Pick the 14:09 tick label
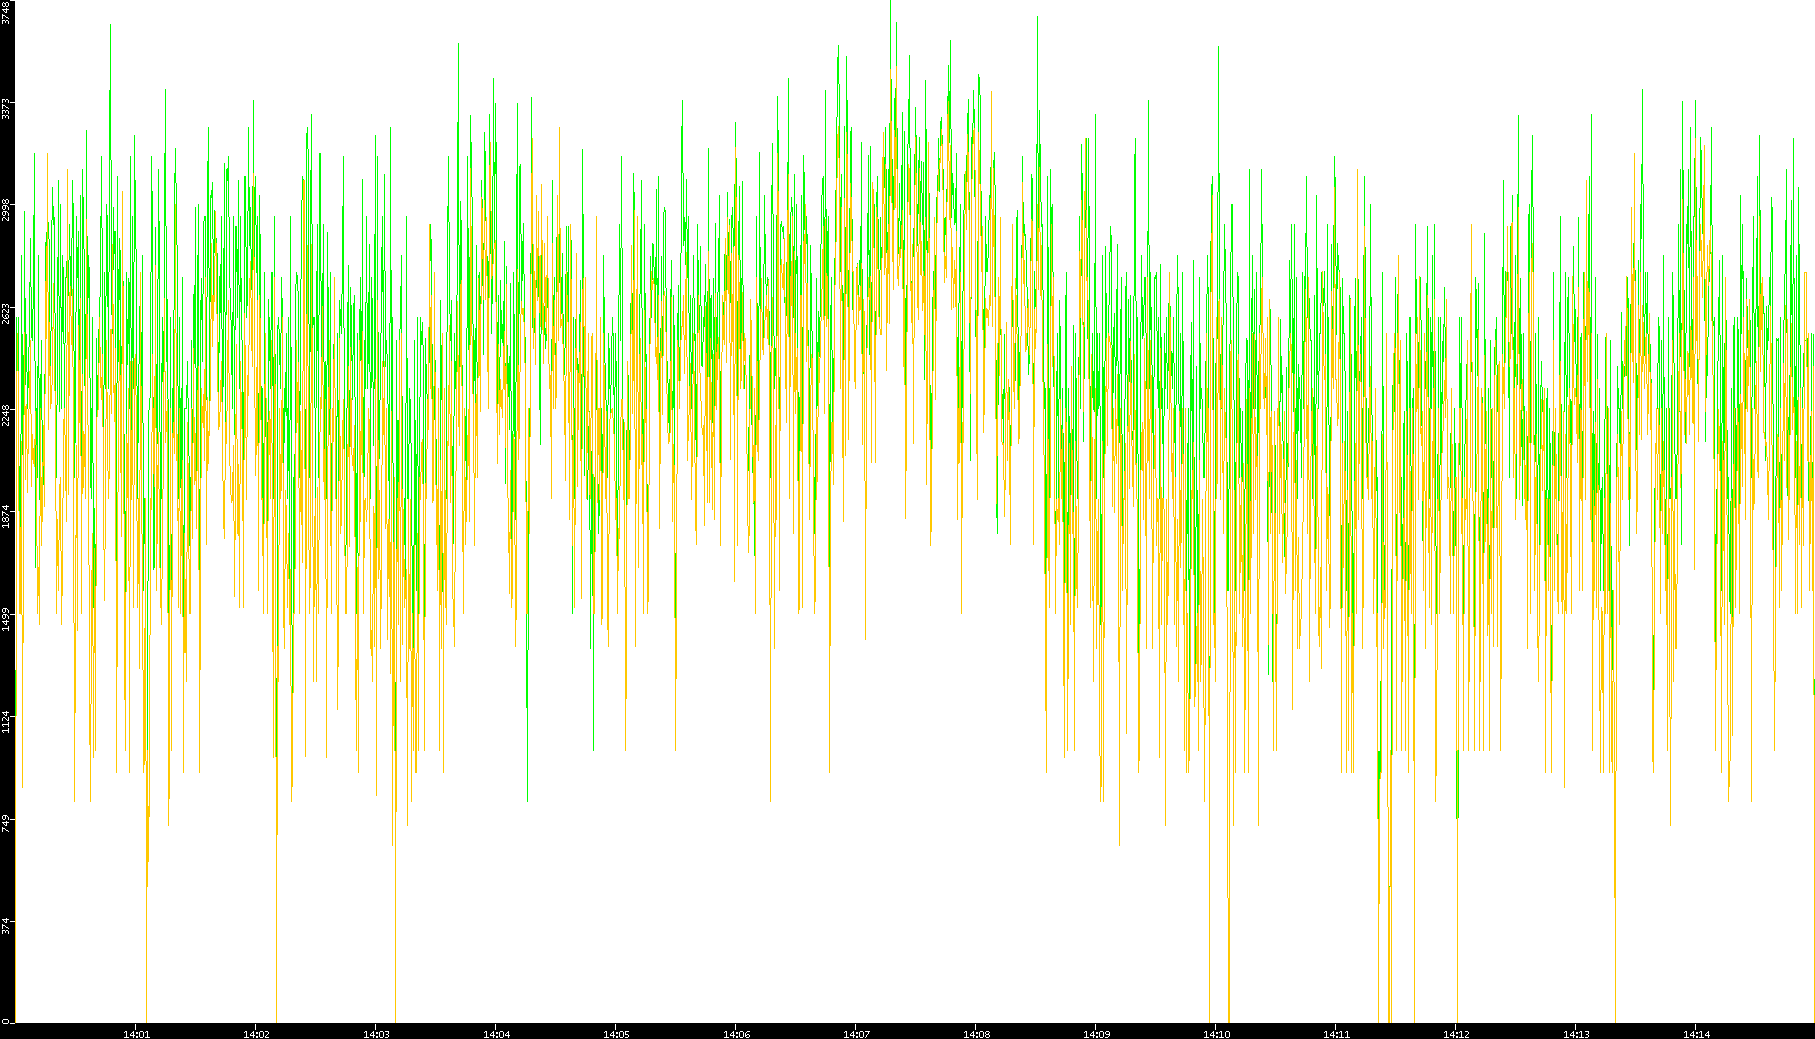The height and width of the screenshot is (1039, 1815). point(1096,1034)
